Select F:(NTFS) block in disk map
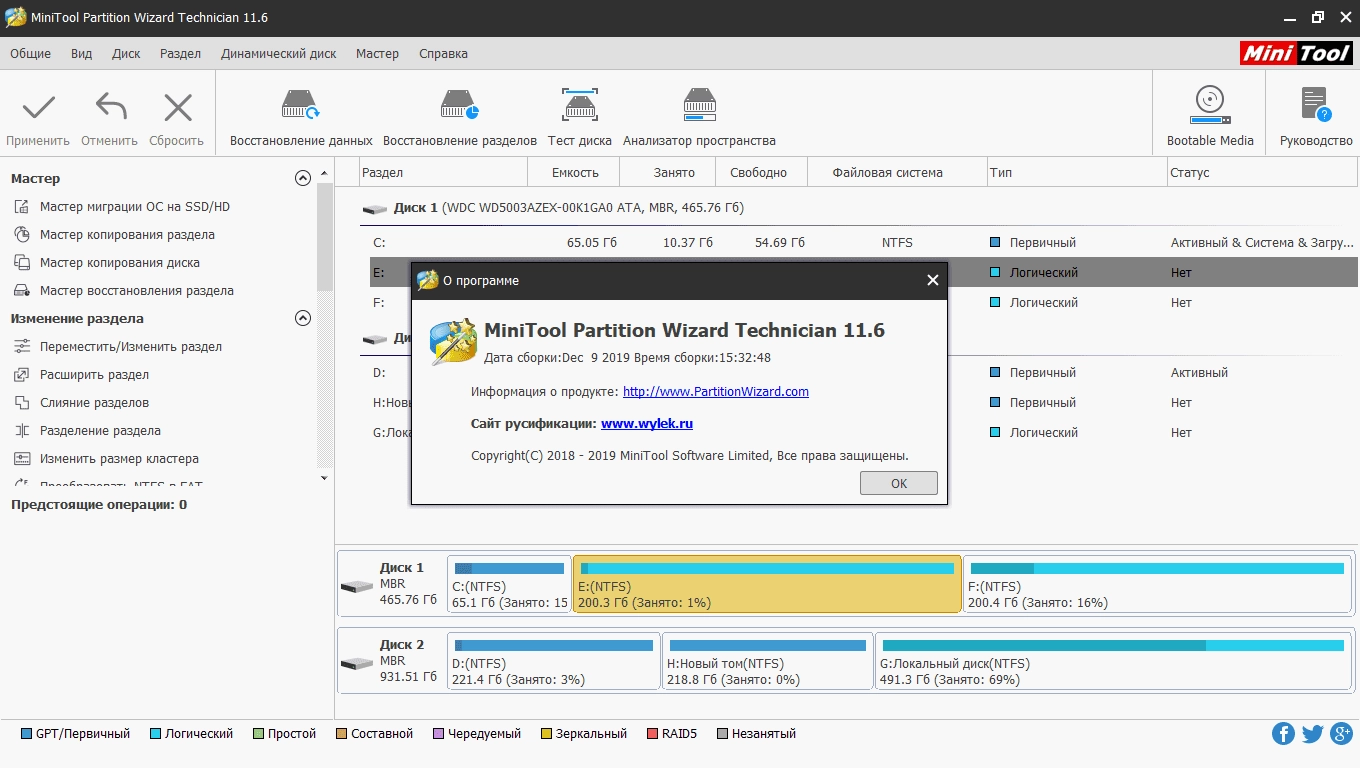This screenshot has width=1360, height=768. coord(1158,585)
